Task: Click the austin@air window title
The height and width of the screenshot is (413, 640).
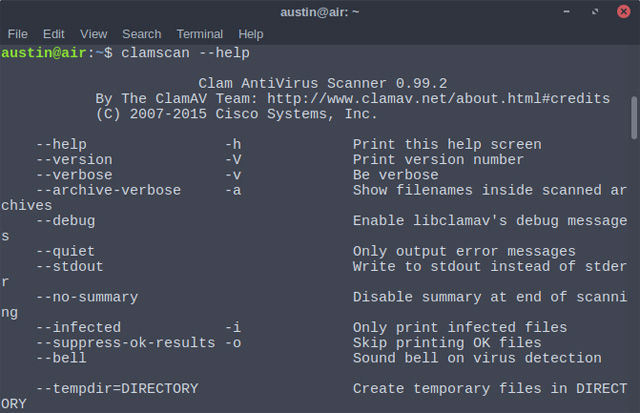Action: click(319, 11)
